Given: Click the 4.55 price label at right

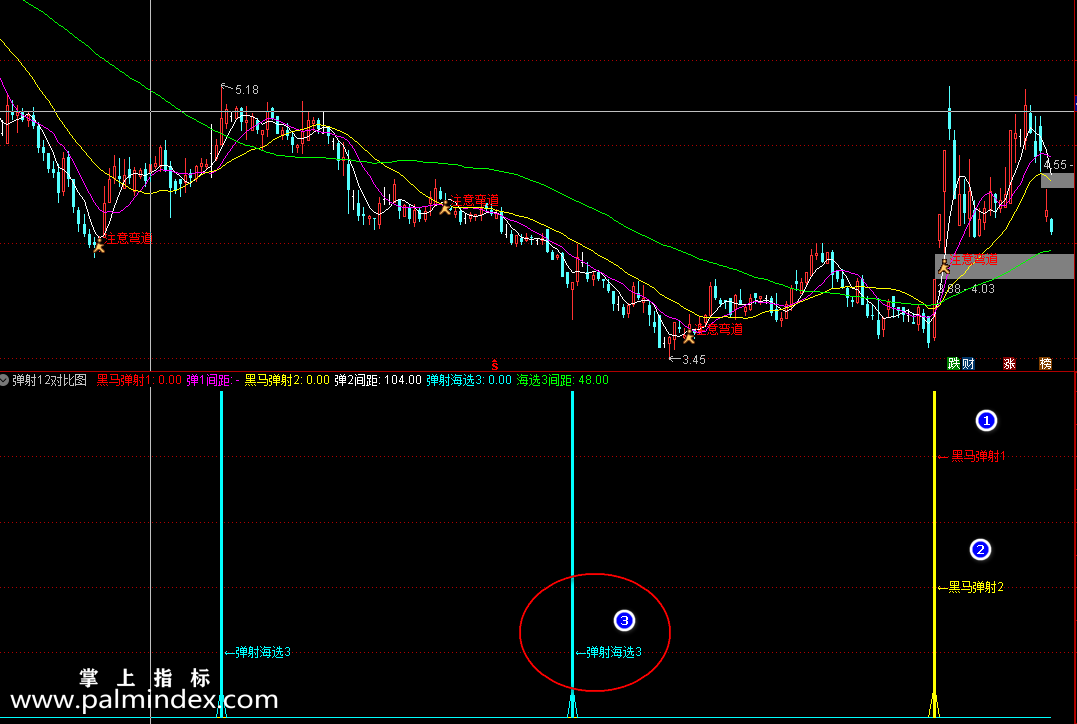Looking at the screenshot, I should click(1055, 165).
